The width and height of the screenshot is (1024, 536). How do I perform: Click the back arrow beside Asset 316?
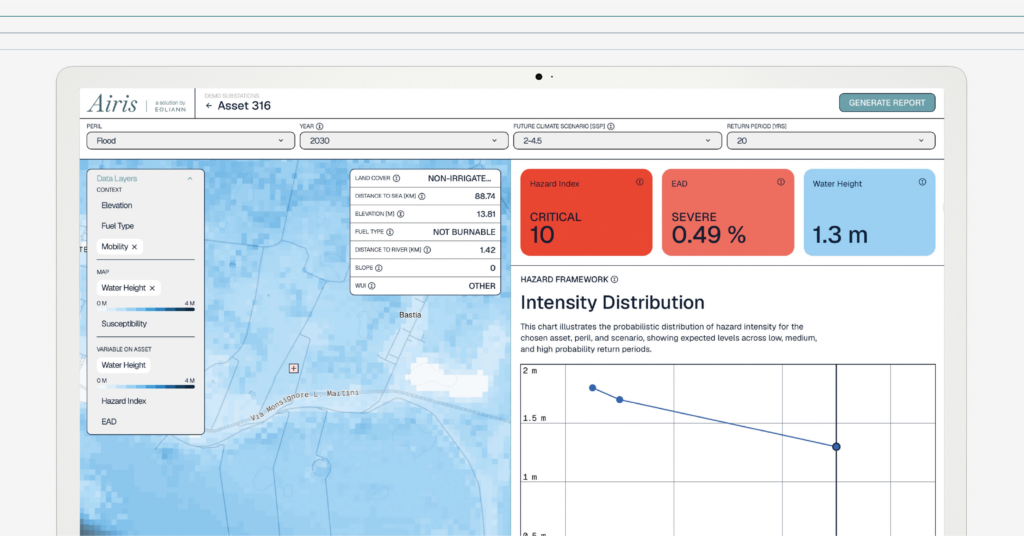click(209, 106)
